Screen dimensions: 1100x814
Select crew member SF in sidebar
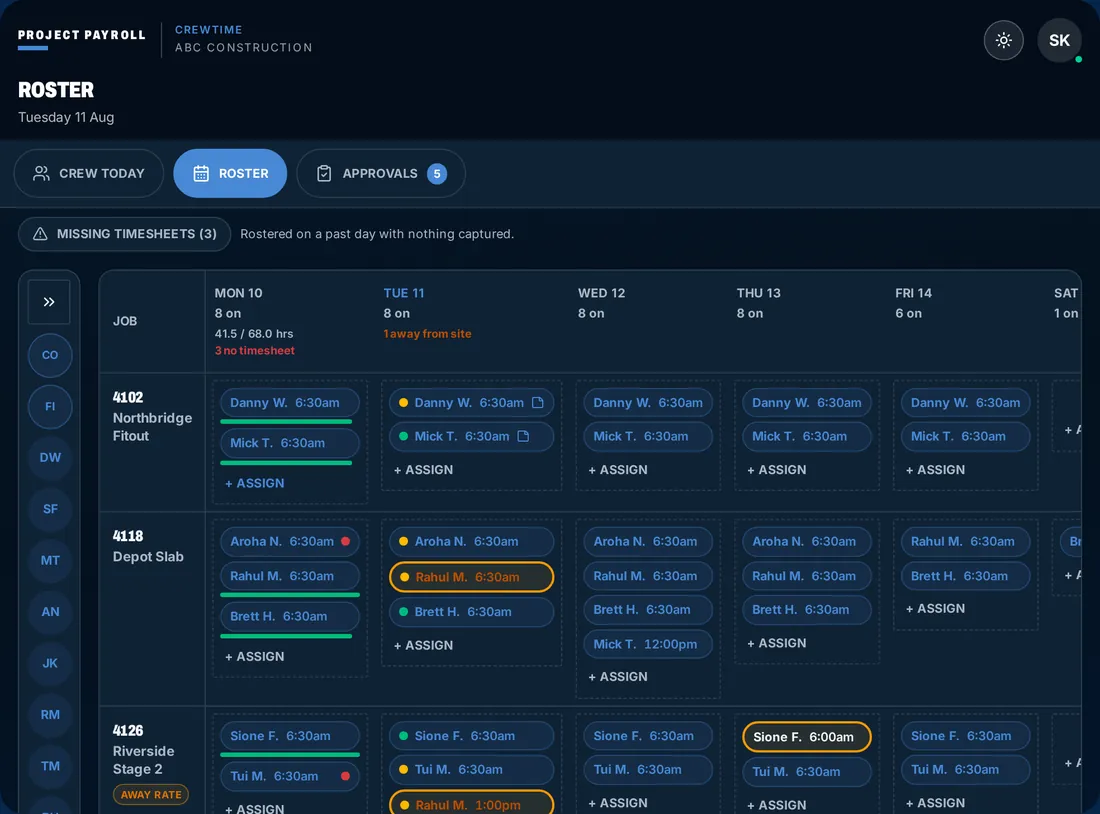[50, 509]
